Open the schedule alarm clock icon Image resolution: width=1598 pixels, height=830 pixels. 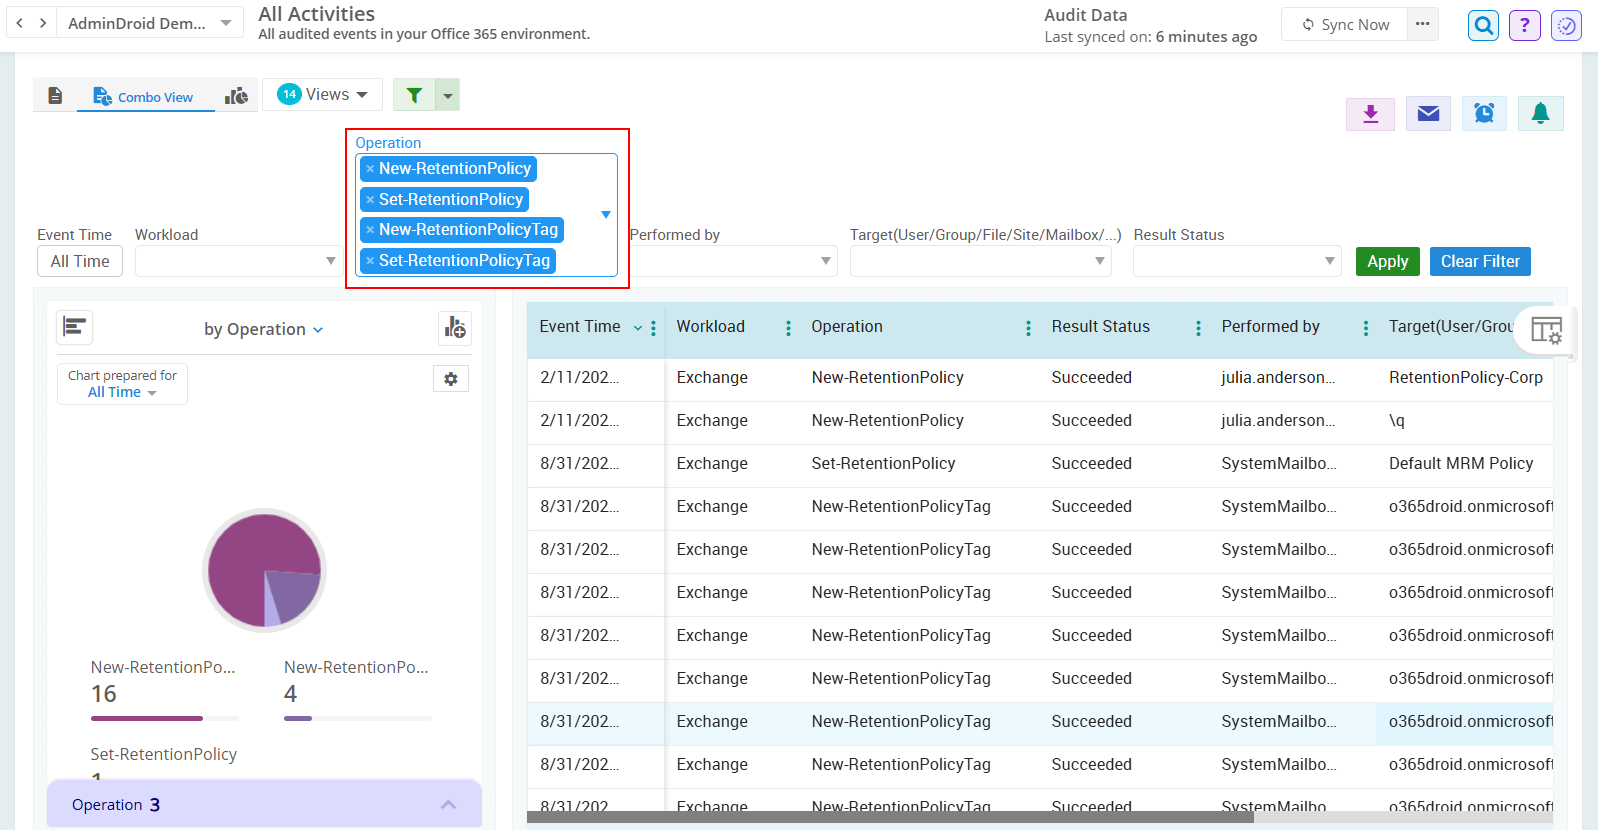(1484, 114)
